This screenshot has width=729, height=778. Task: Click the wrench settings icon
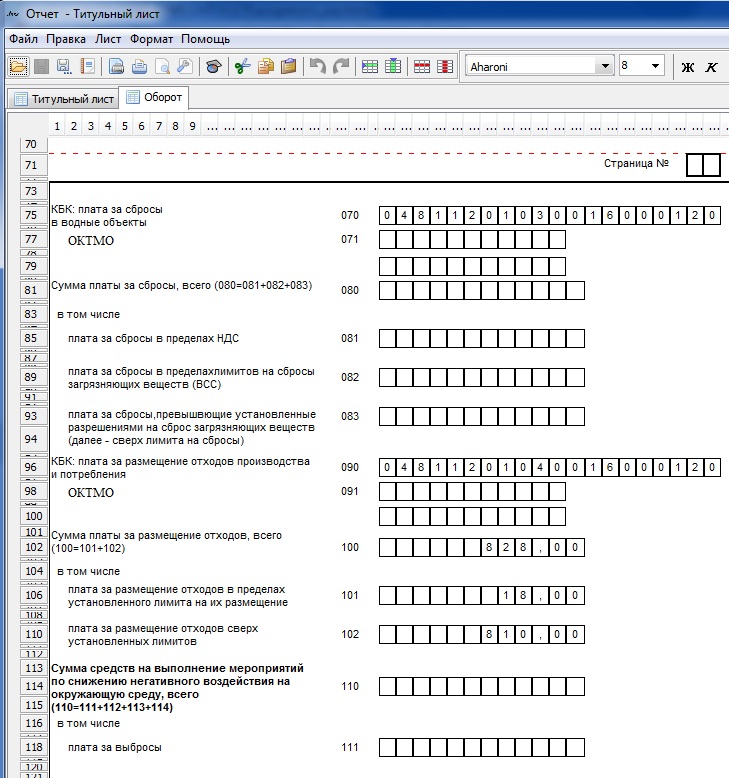coord(185,66)
